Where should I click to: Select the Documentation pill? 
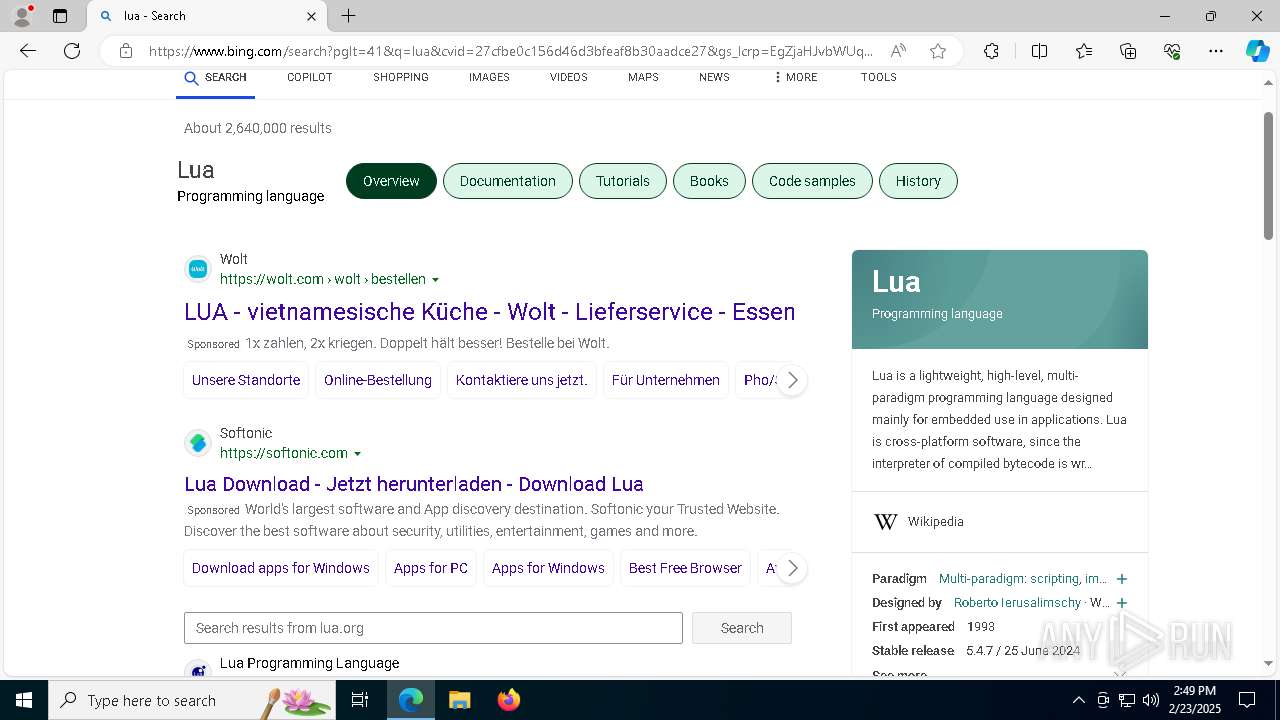point(508,181)
